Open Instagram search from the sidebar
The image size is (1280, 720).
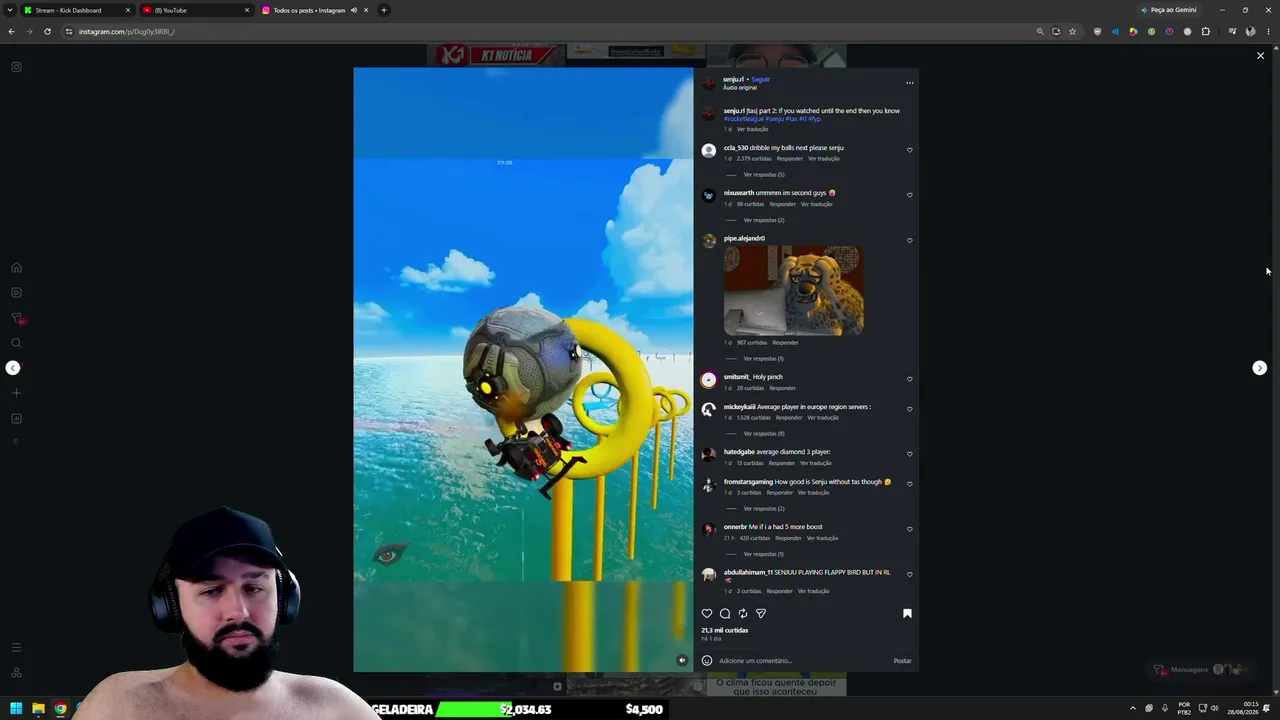(x=16, y=343)
